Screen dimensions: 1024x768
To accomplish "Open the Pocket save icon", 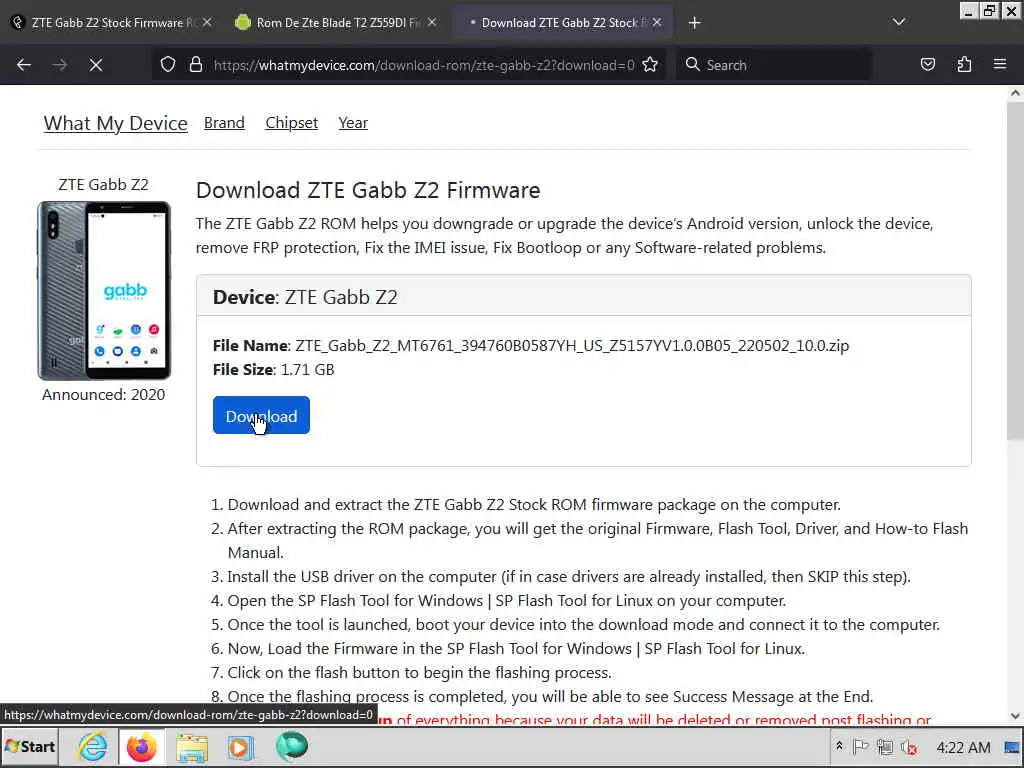I will (x=927, y=65).
